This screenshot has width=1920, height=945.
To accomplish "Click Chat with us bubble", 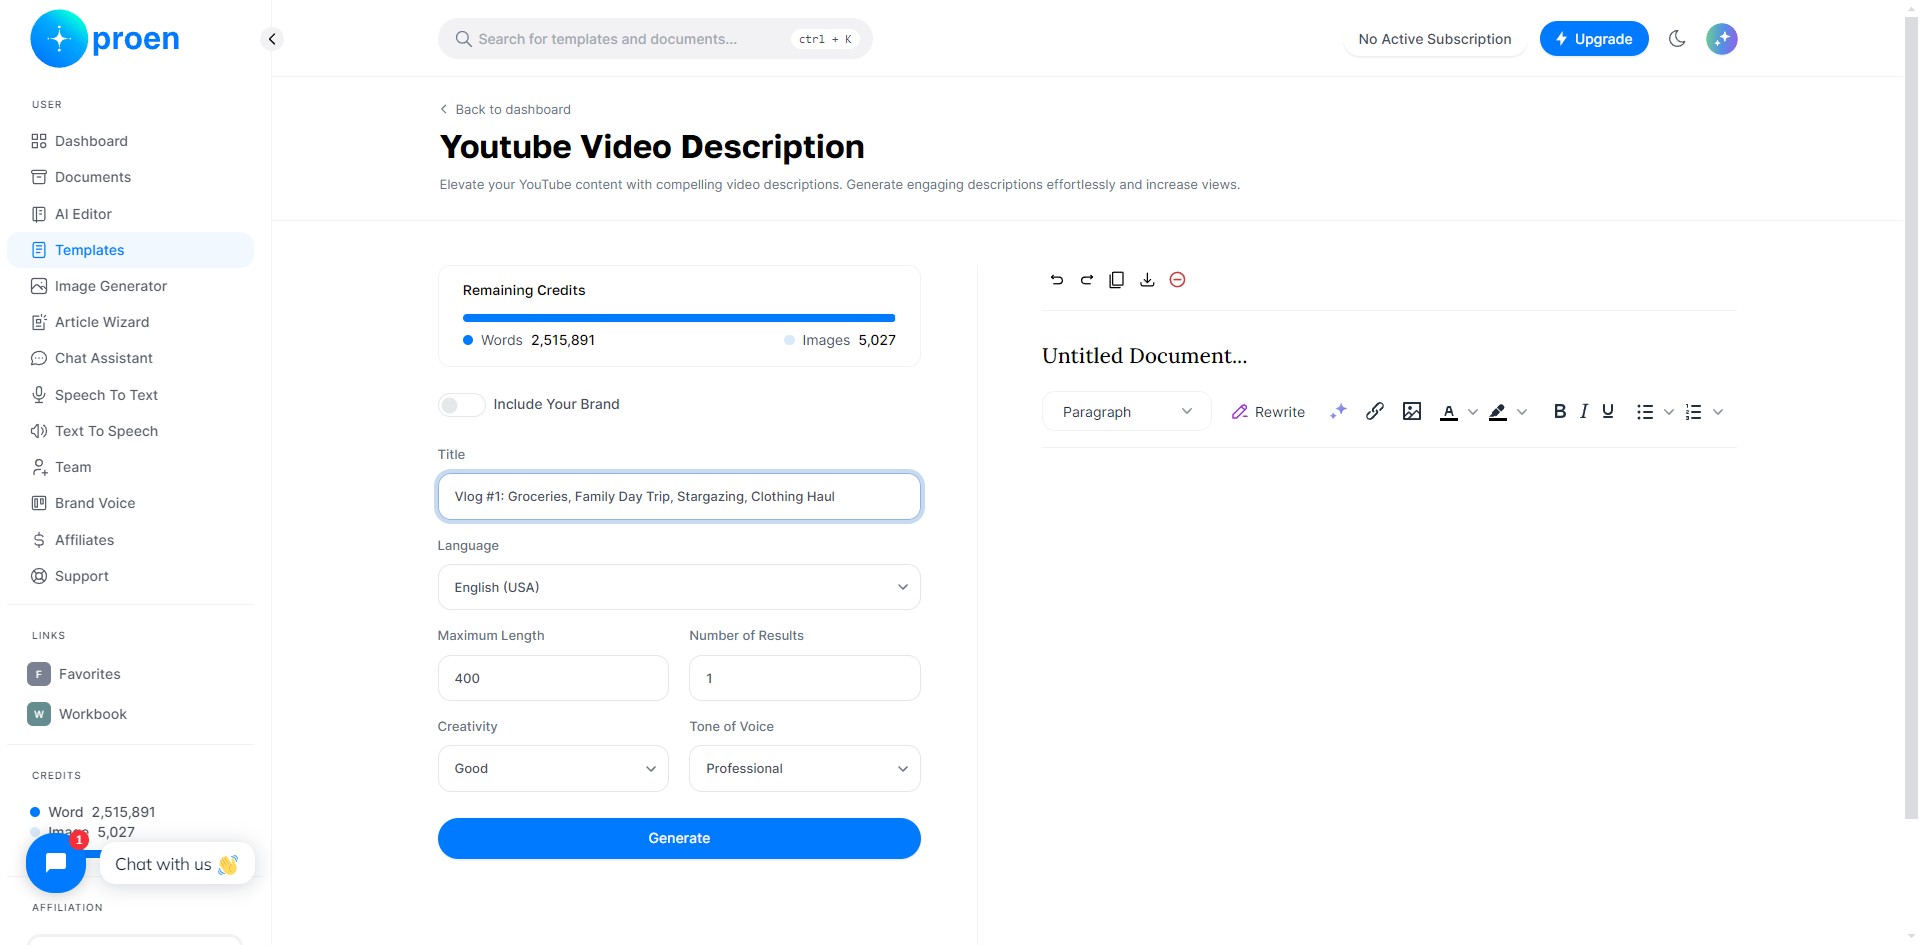I will pos(177,864).
